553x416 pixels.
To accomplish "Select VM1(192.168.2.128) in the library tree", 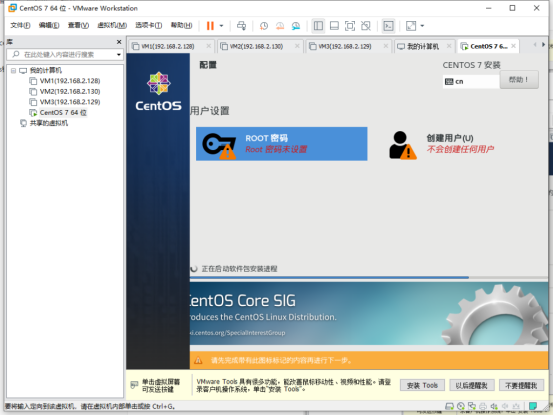I will (70, 81).
